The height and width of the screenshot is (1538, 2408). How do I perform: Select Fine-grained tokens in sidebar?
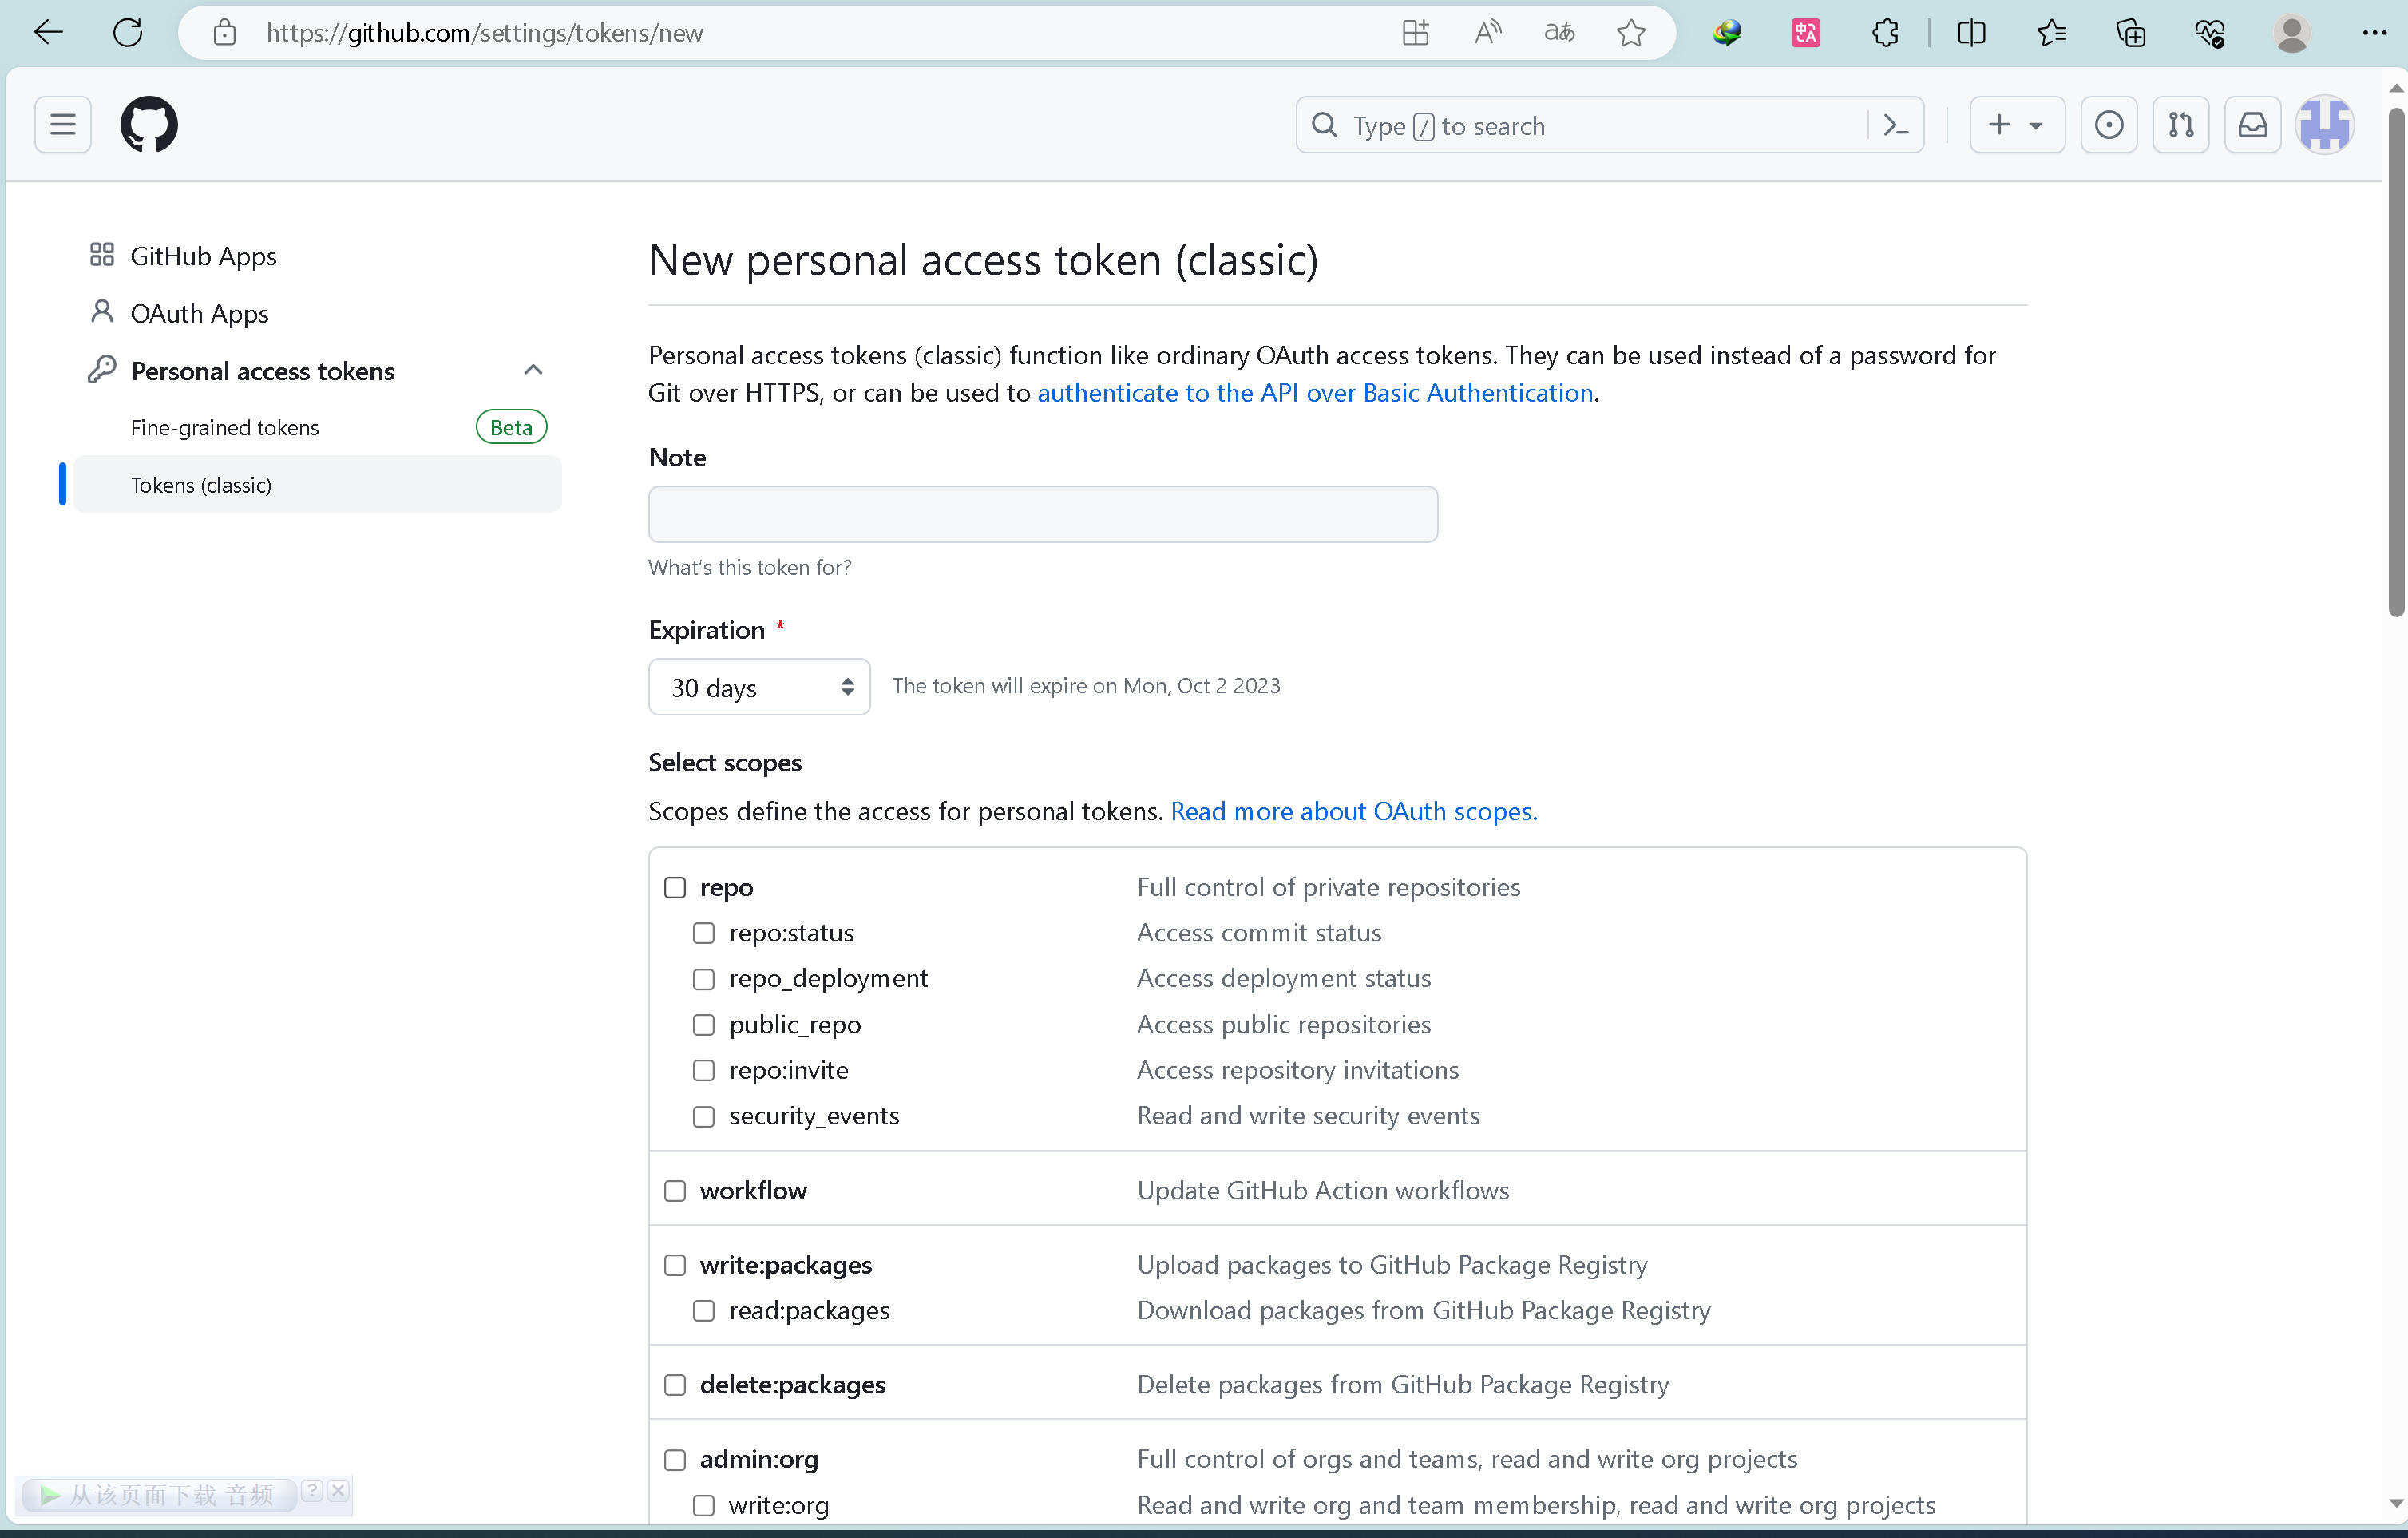(225, 428)
